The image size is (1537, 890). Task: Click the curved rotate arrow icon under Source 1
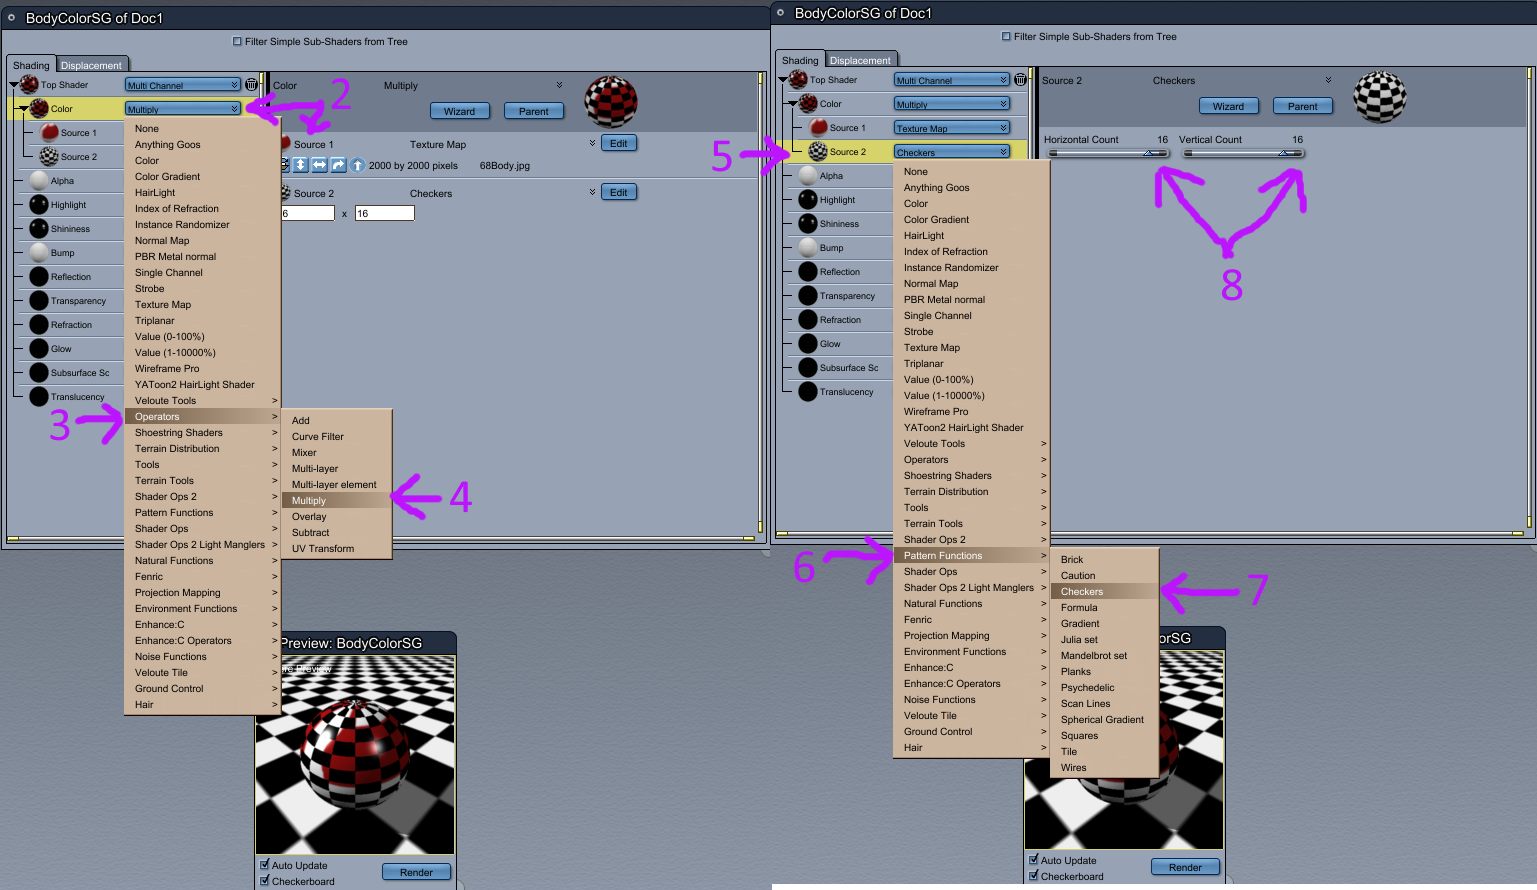click(338, 165)
